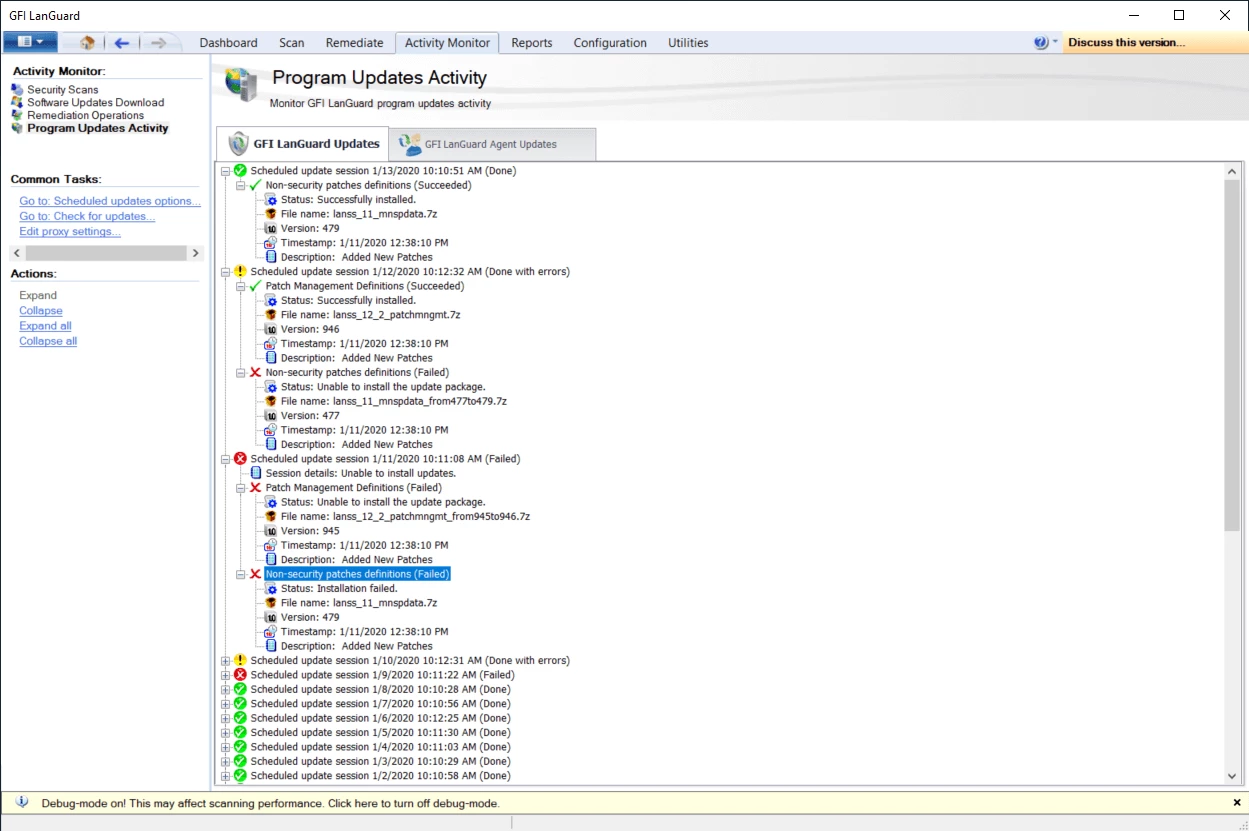Click the Edit proxy settings link
The width and height of the screenshot is (1249, 831).
coord(69,231)
